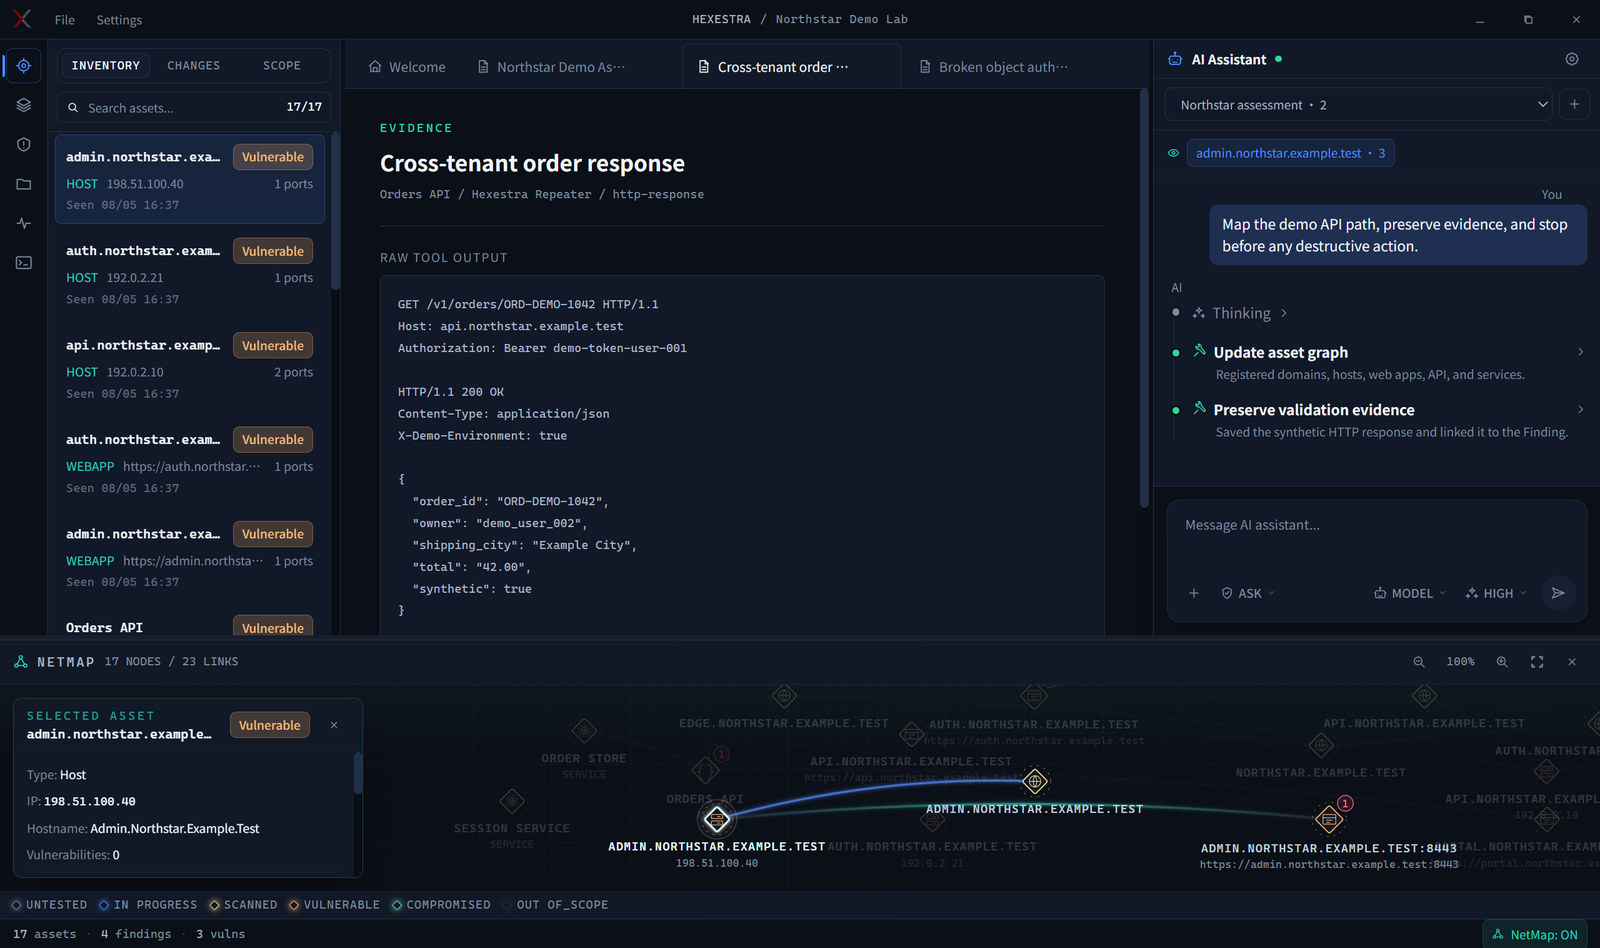Screen dimensions: 1600x948
Task: Open the Broken object auth… tab
Action: pyautogui.click(x=994, y=67)
